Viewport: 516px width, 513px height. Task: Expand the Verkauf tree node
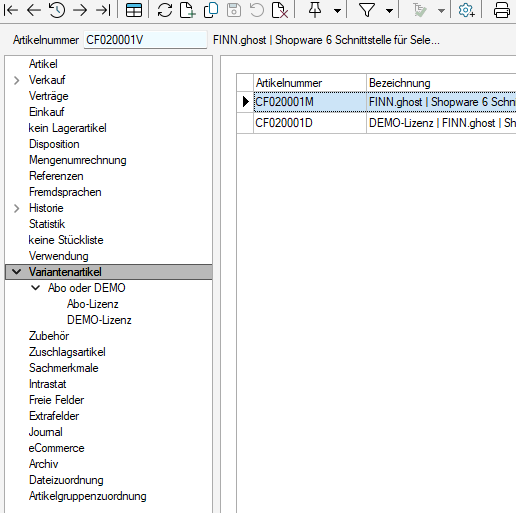[16, 80]
